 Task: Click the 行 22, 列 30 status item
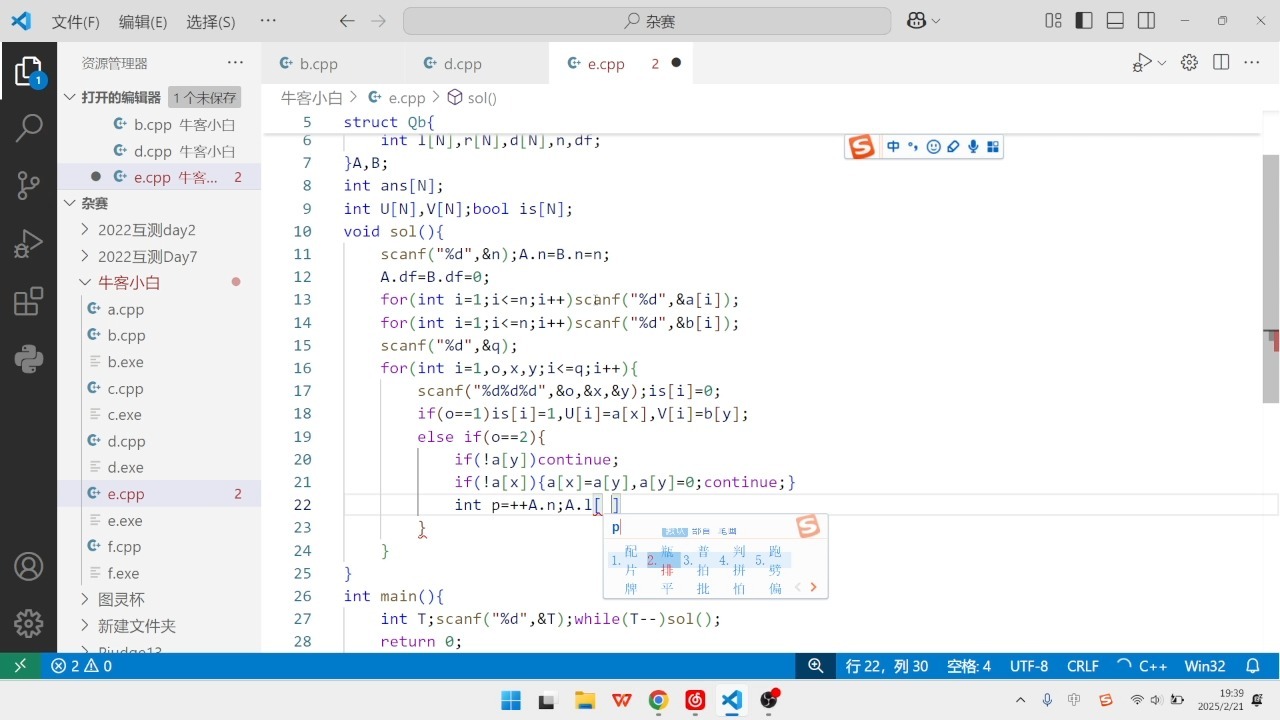(x=887, y=666)
